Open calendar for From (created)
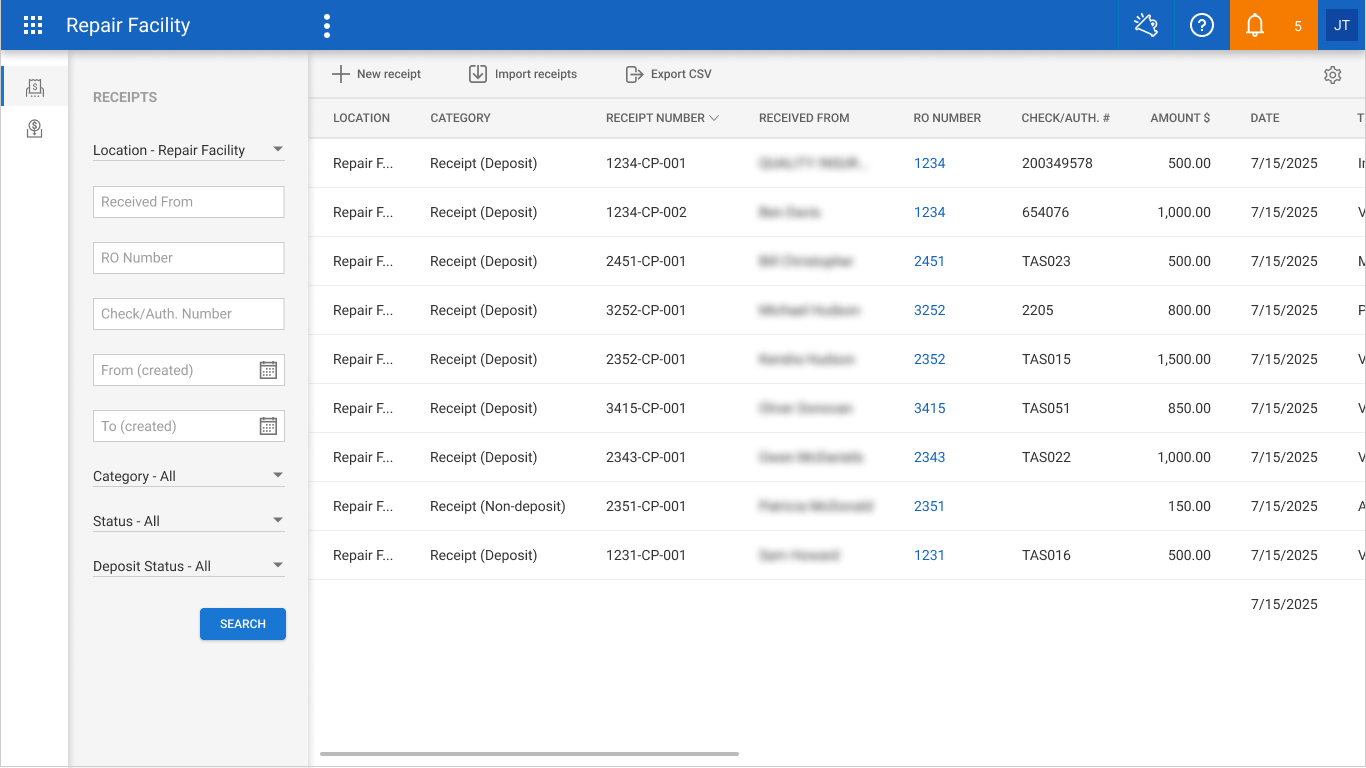 point(268,370)
